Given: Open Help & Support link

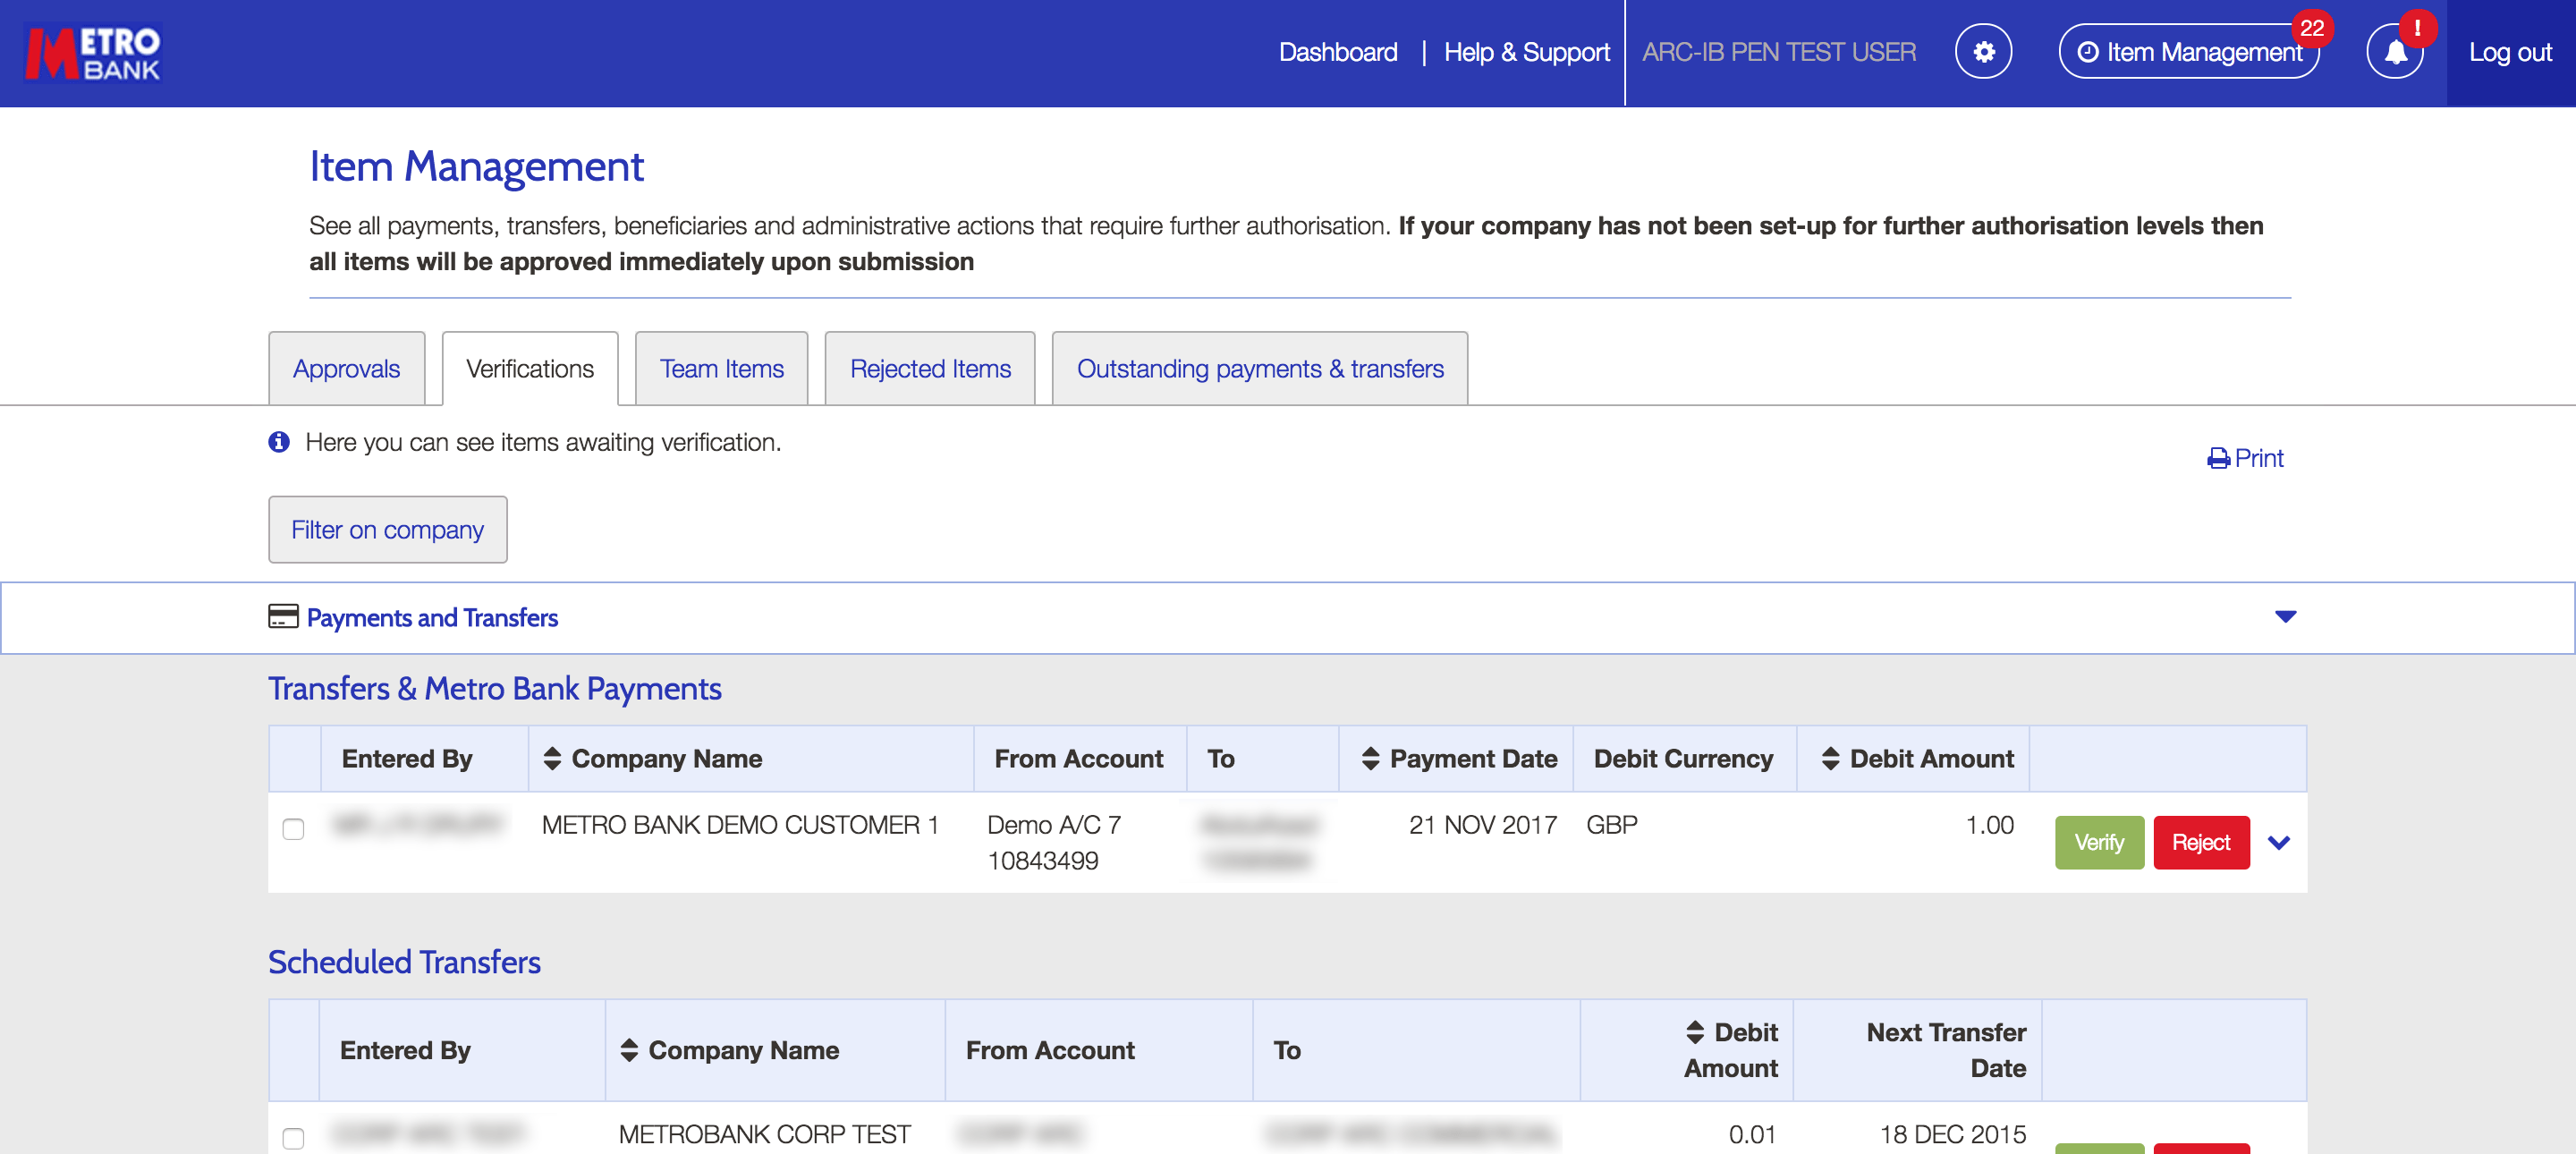Looking at the screenshot, I should (x=1527, y=52).
